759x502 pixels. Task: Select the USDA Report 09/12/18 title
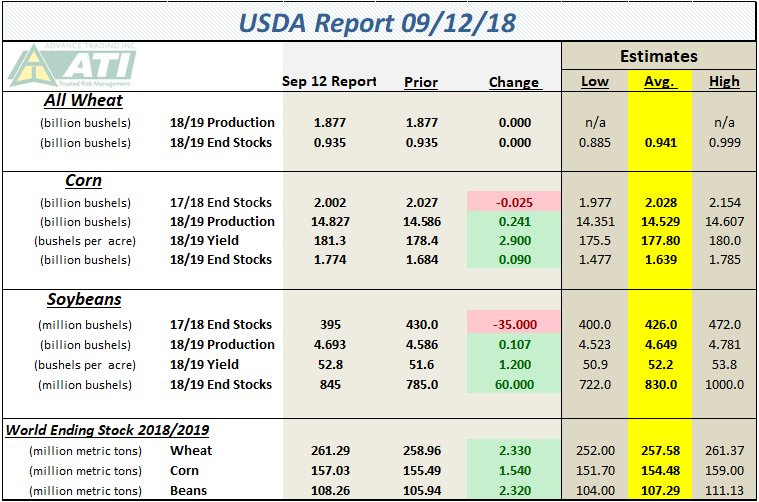(x=379, y=21)
